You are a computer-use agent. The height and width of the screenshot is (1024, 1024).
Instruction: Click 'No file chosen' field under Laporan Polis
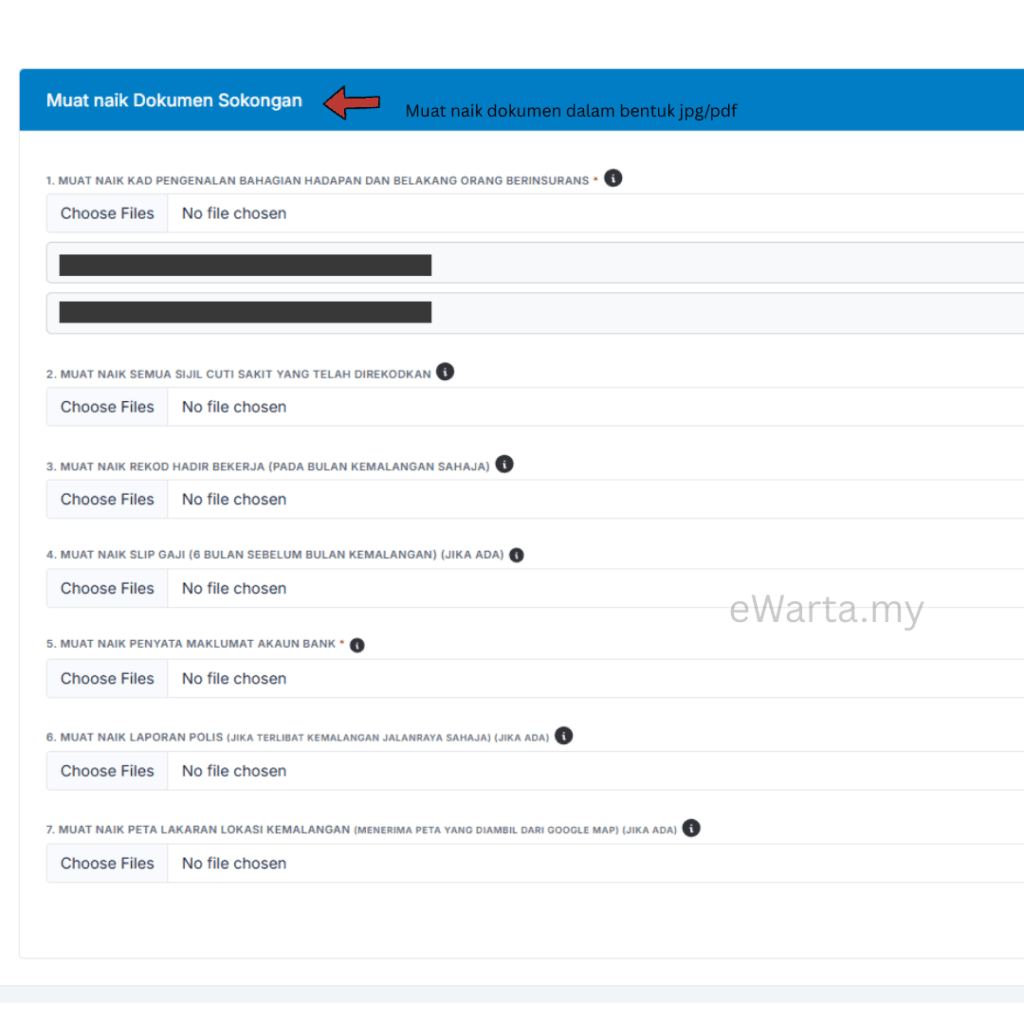point(596,771)
